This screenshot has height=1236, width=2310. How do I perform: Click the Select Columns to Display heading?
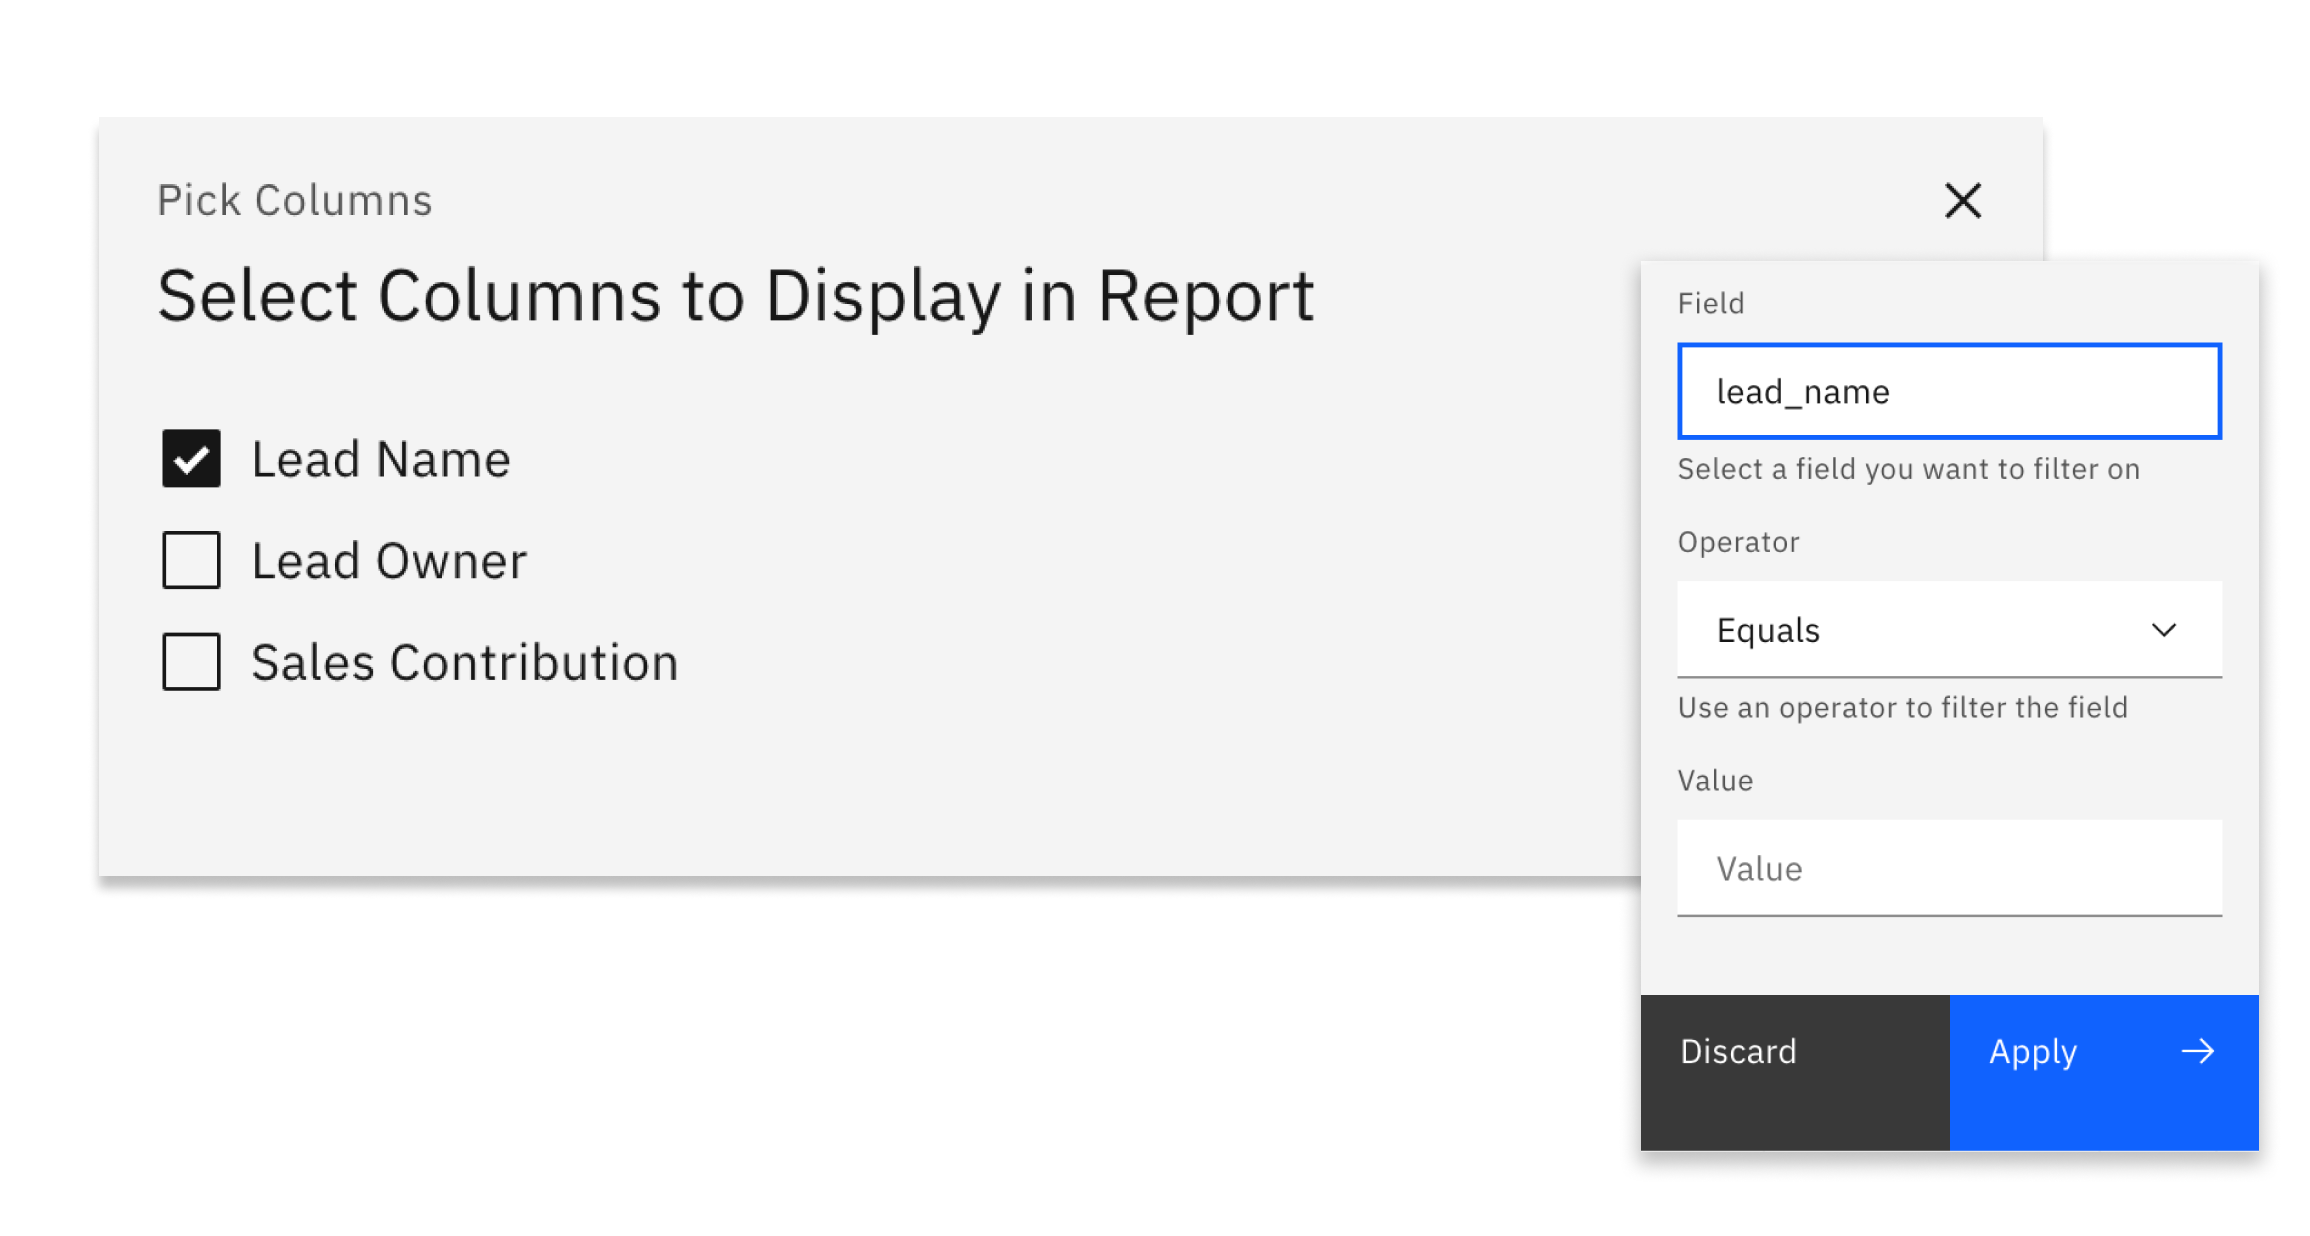click(735, 297)
